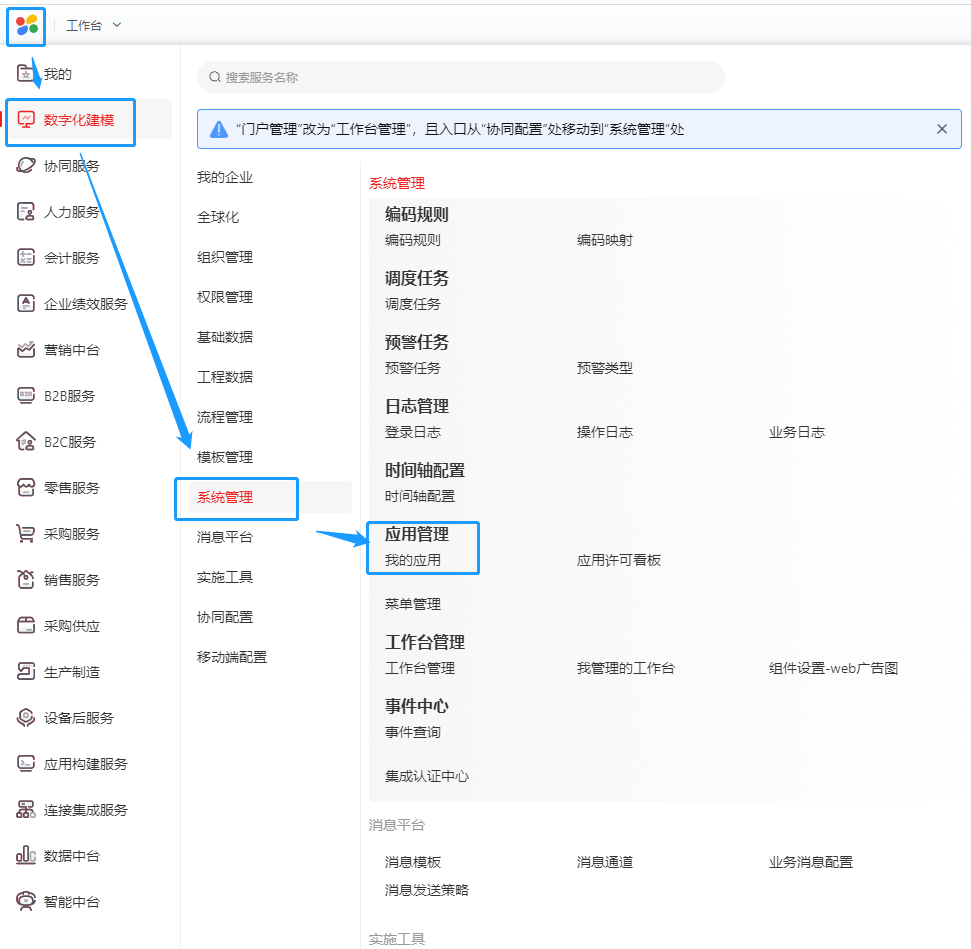Screen dimensions: 971x949
Task: Click the 会计服务 calculator icon
Action: (x=27, y=258)
